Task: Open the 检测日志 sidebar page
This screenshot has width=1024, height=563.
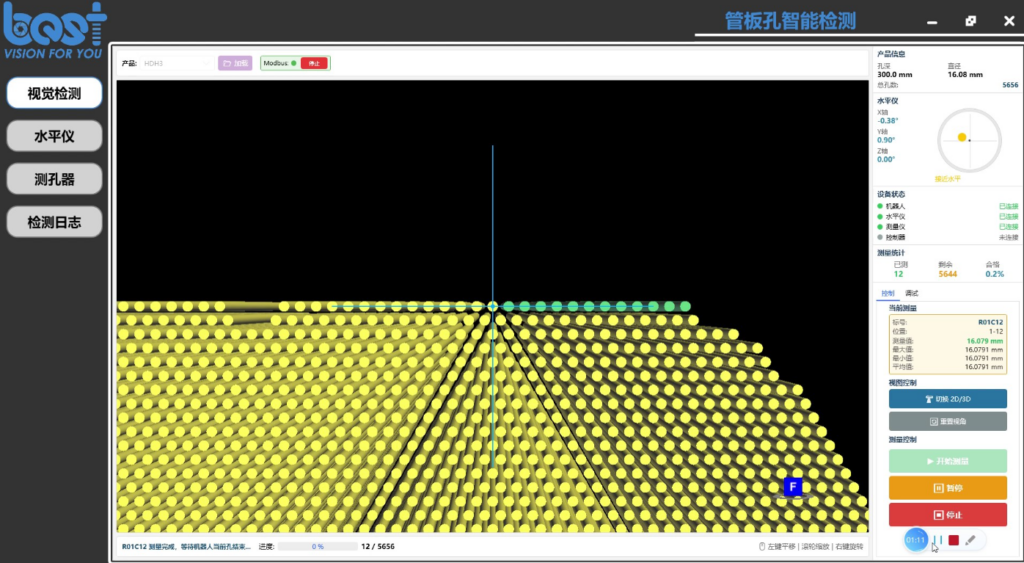Action: 54,222
